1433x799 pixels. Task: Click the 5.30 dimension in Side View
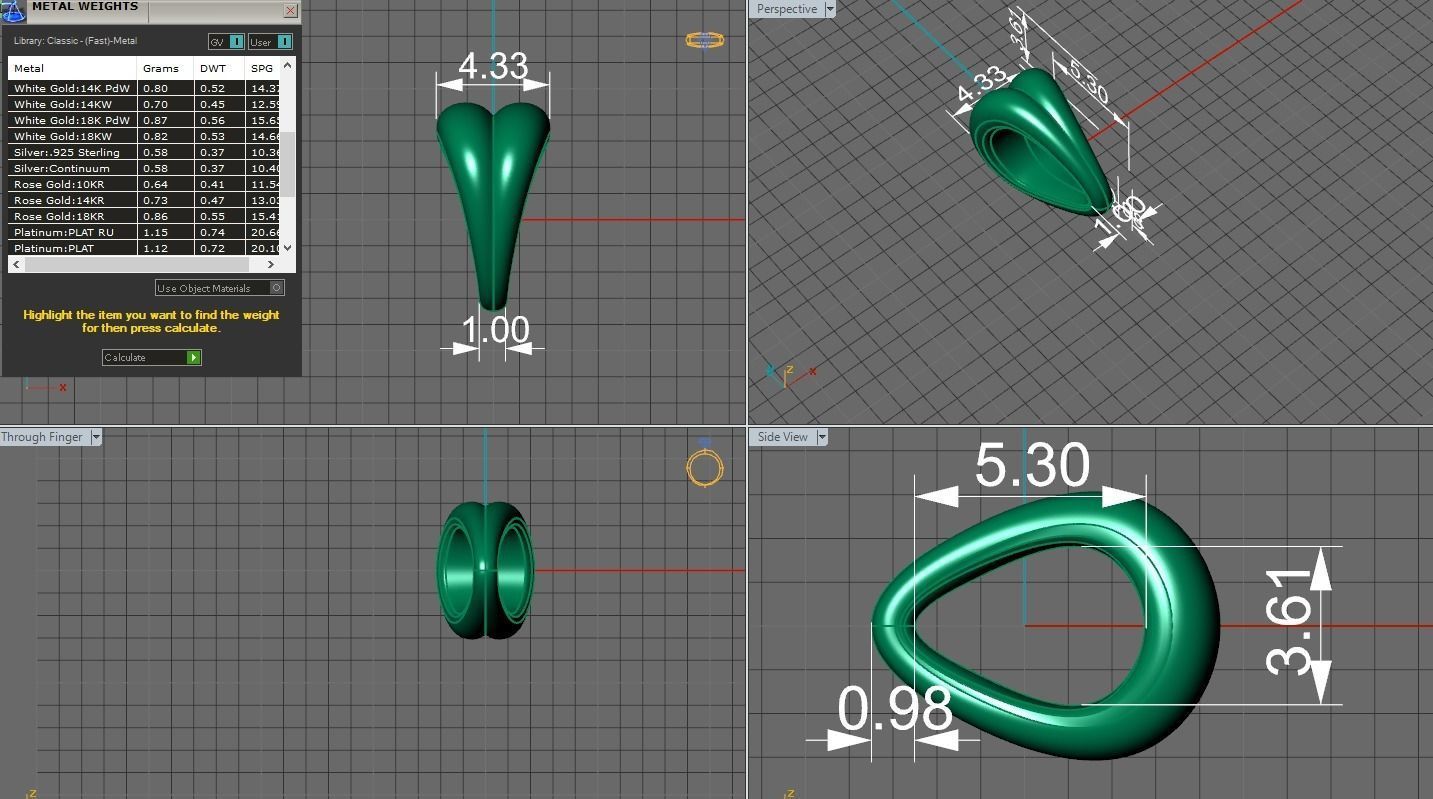click(x=1032, y=466)
